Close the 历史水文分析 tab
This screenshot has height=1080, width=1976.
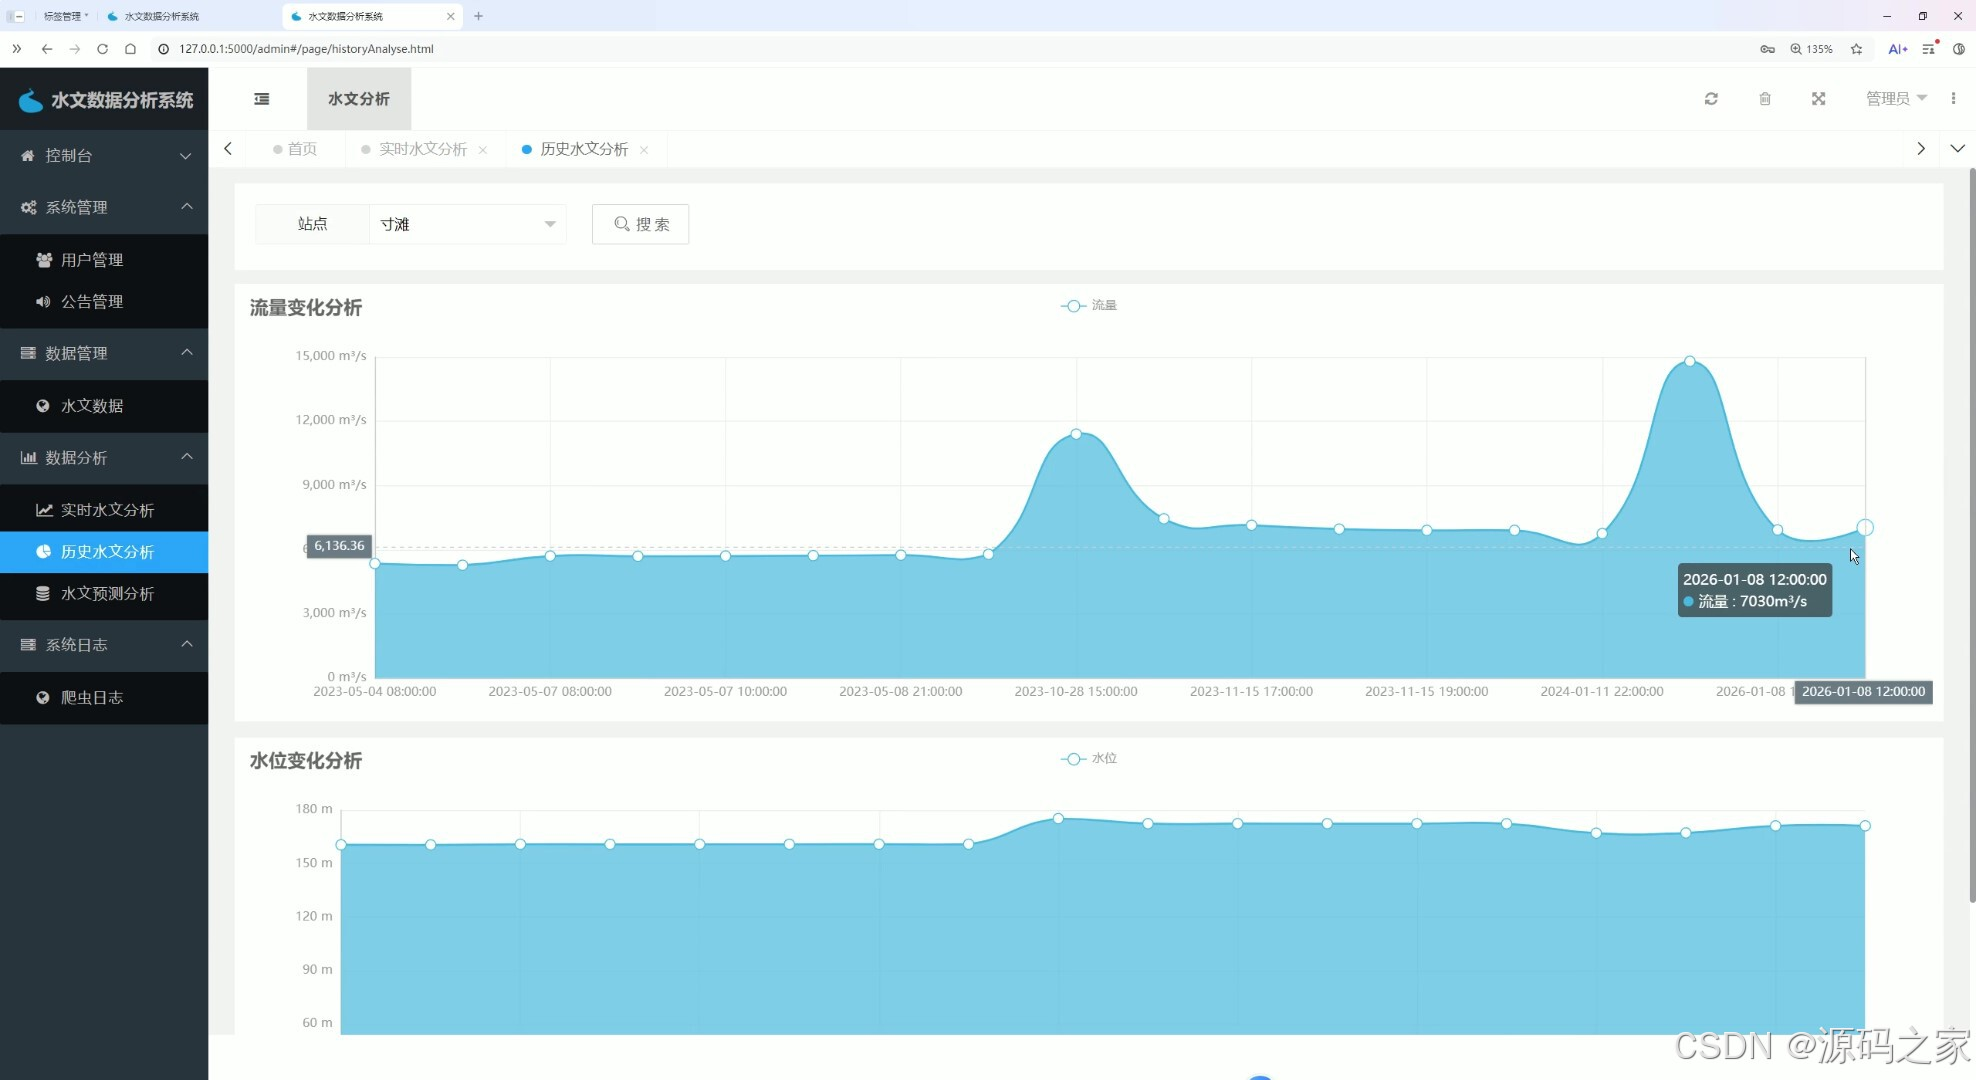point(644,150)
